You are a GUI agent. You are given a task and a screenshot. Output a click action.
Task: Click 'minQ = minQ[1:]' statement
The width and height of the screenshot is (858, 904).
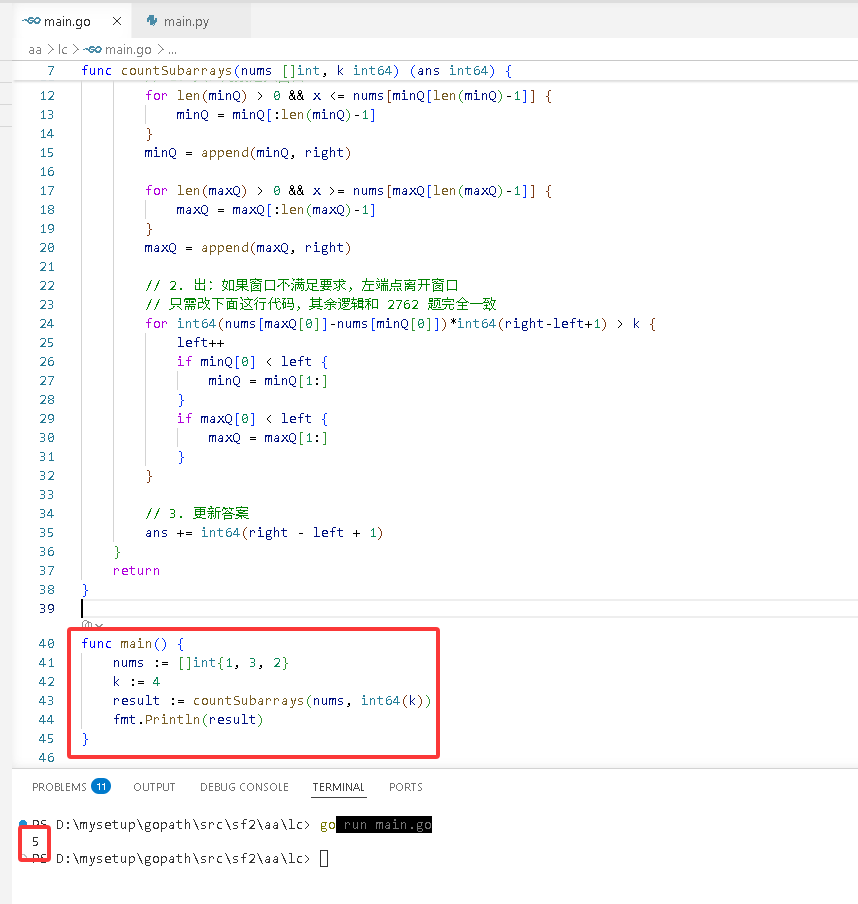click(268, 381)
